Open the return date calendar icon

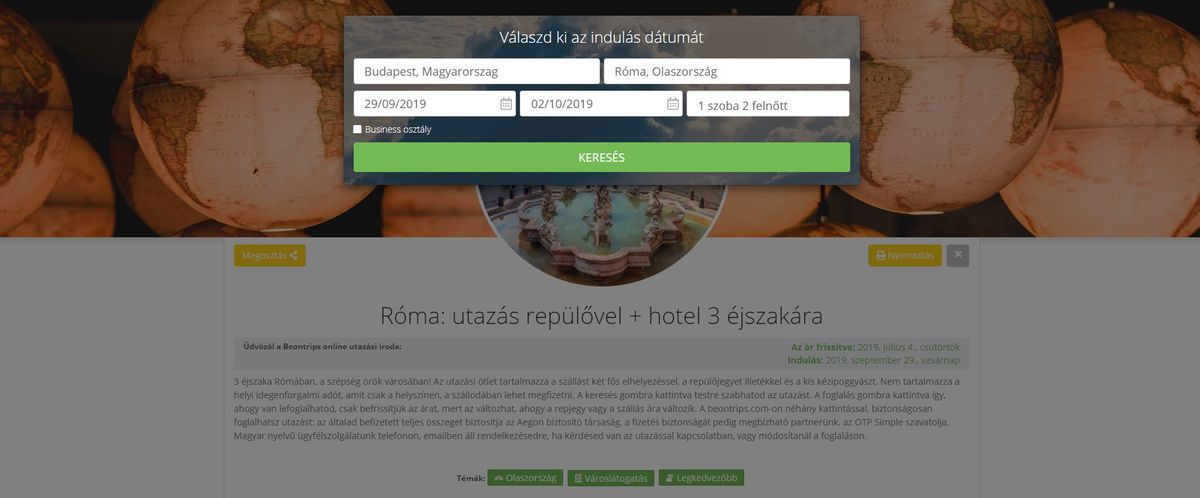673,104
